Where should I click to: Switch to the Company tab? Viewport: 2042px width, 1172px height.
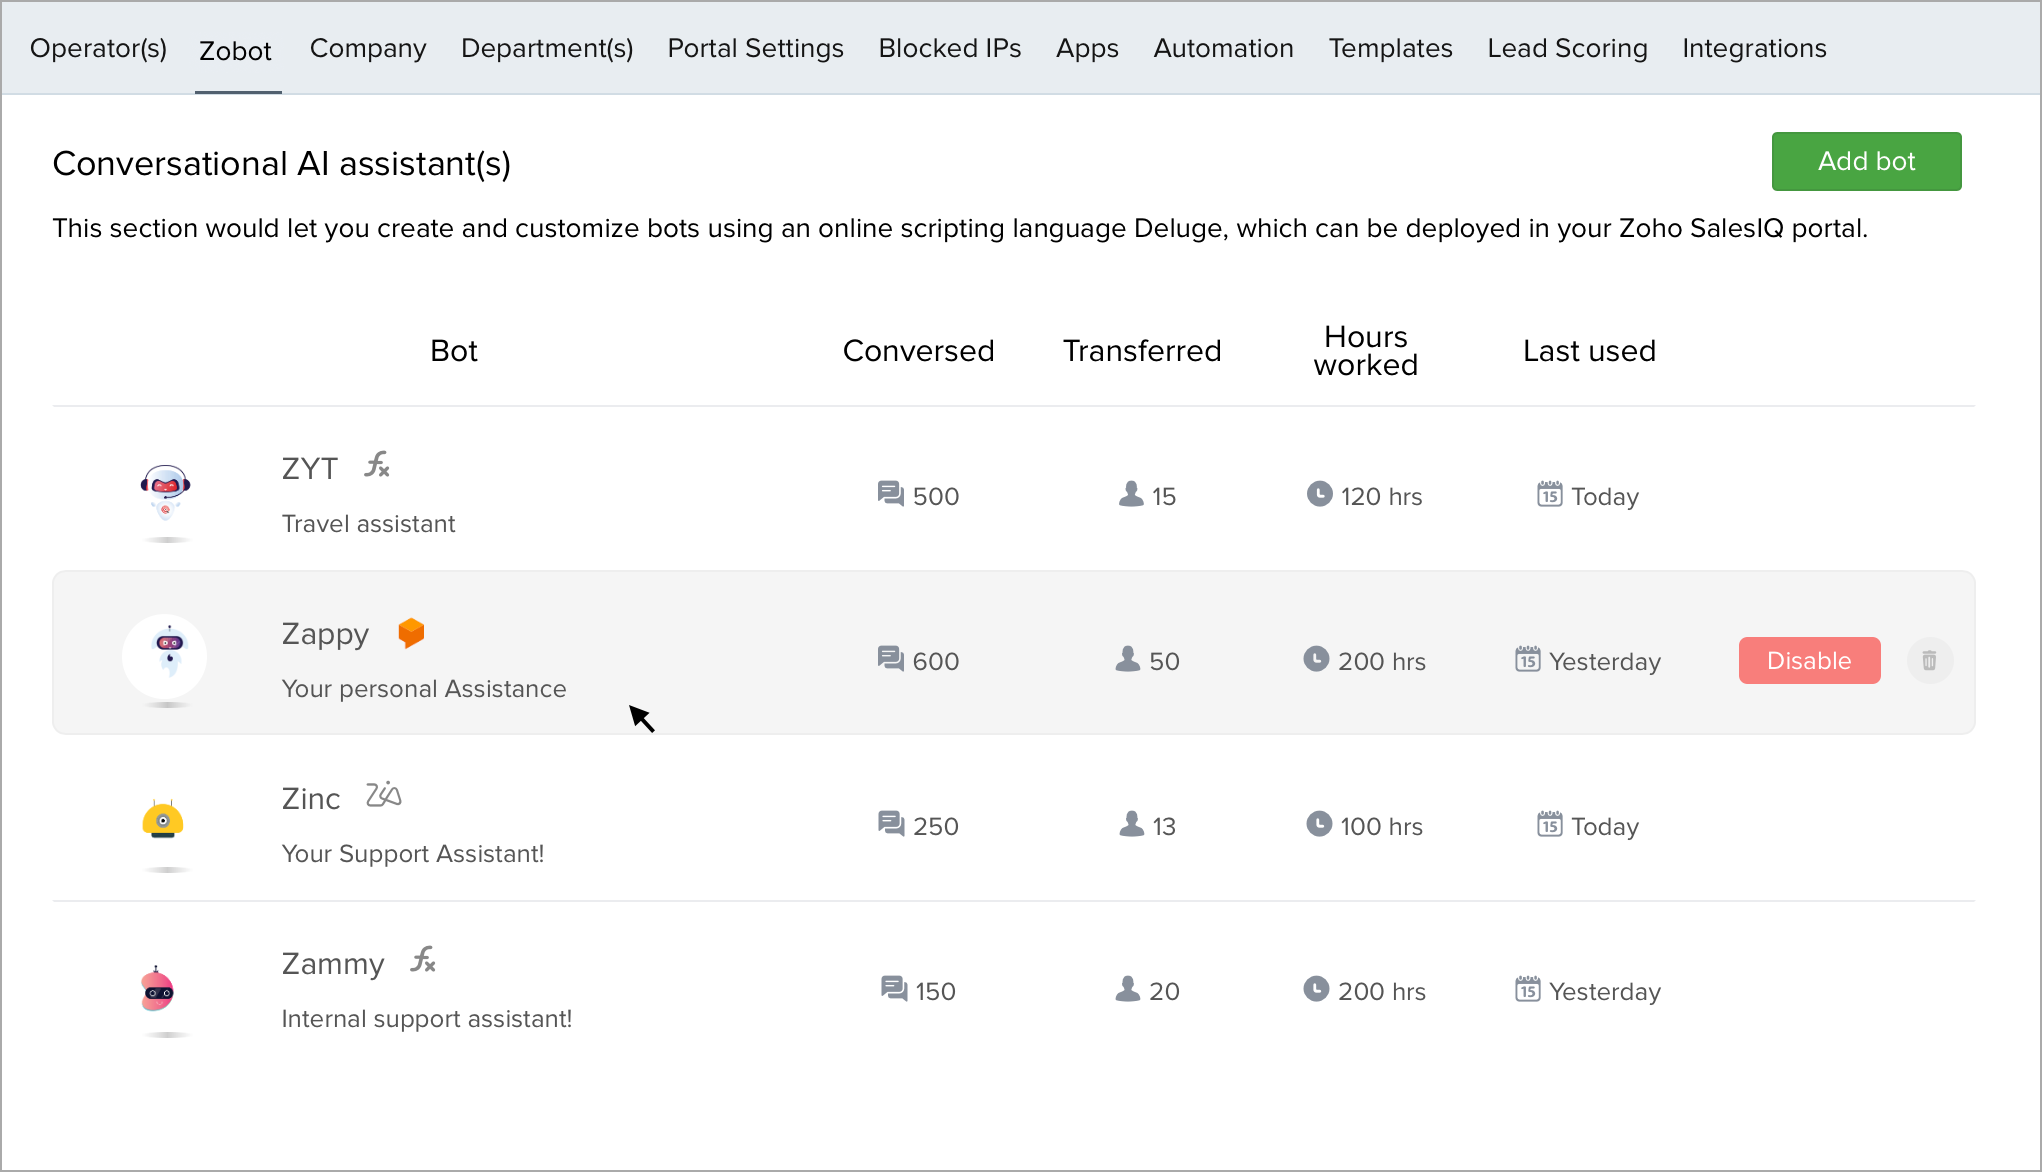click(x=368, y=48)
